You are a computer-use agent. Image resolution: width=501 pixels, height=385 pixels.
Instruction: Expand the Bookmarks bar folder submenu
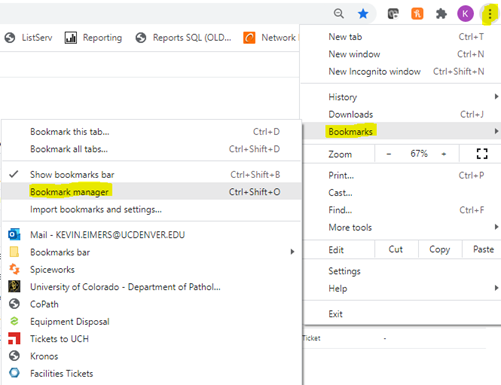click(x=152, y=252)
